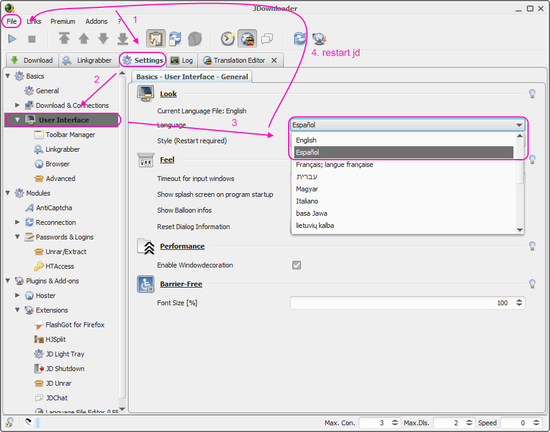Expand the Reconnection node
Image resolution: width=550 pixels, height=432 pixels.
point(17,222)
